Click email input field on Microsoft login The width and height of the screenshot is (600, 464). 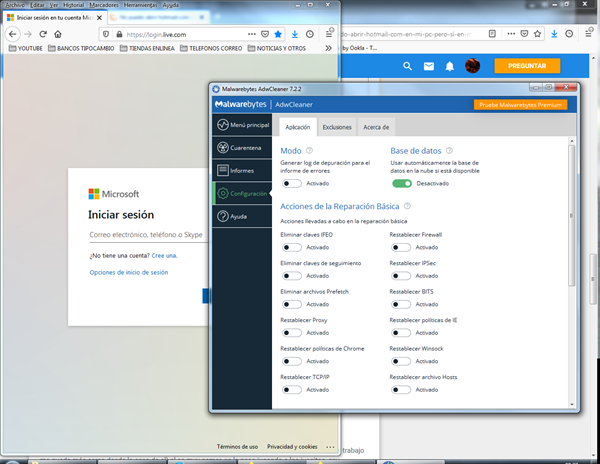(x=148, y=235)
